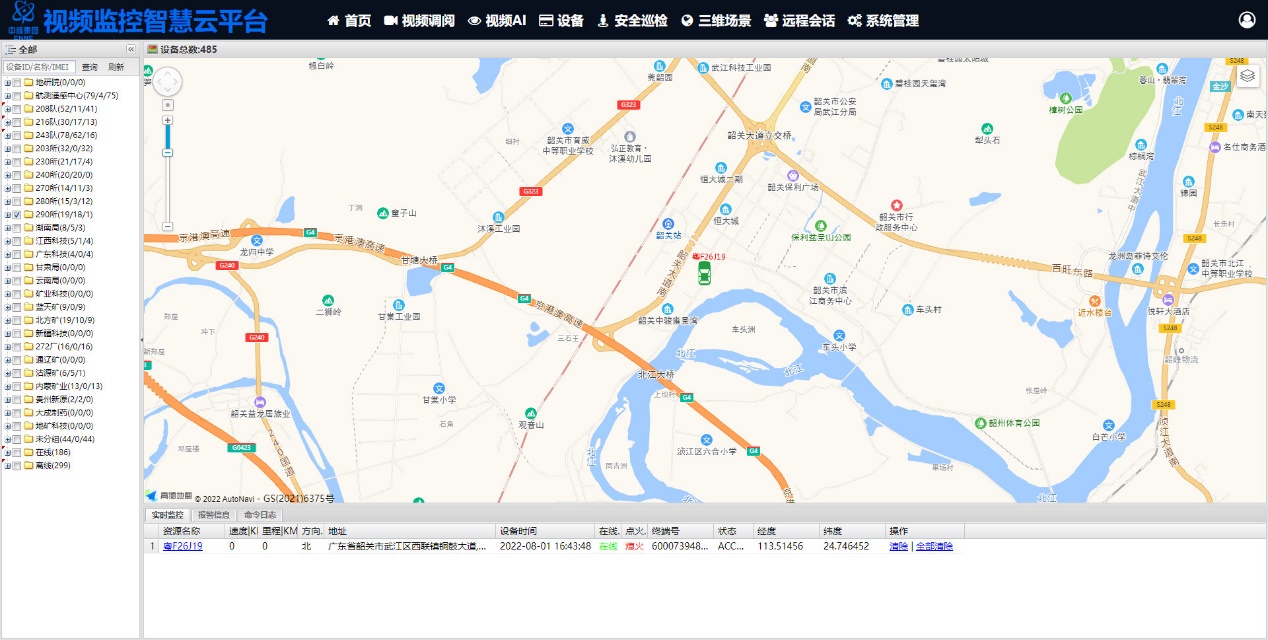This screenshot has height=640, width=1268.
Task: Click the 刷新 refresh button
Action: (116, 67)
